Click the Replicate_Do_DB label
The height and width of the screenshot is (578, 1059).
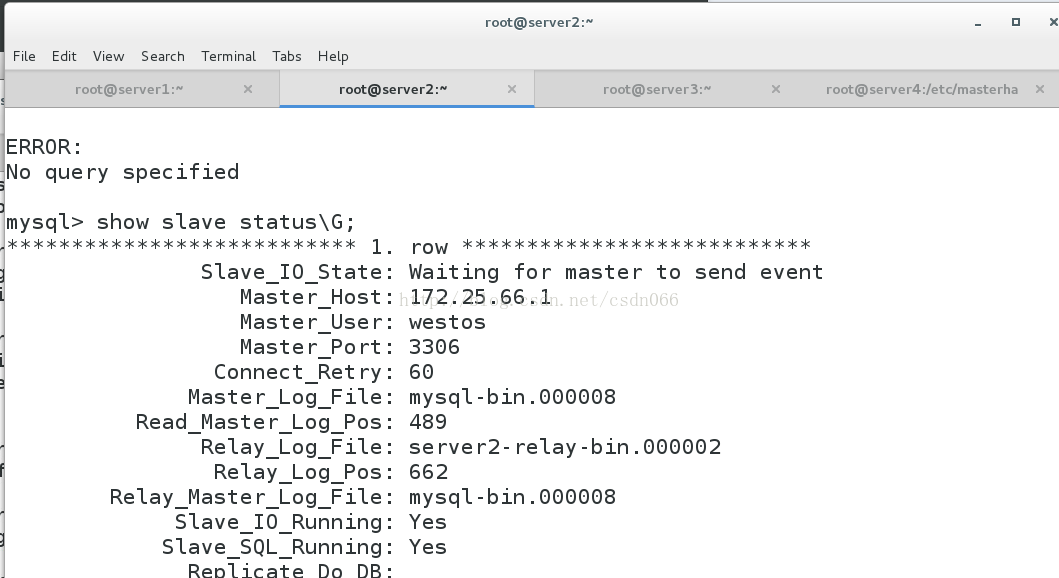pyautogui.click(x=290, y=570)
